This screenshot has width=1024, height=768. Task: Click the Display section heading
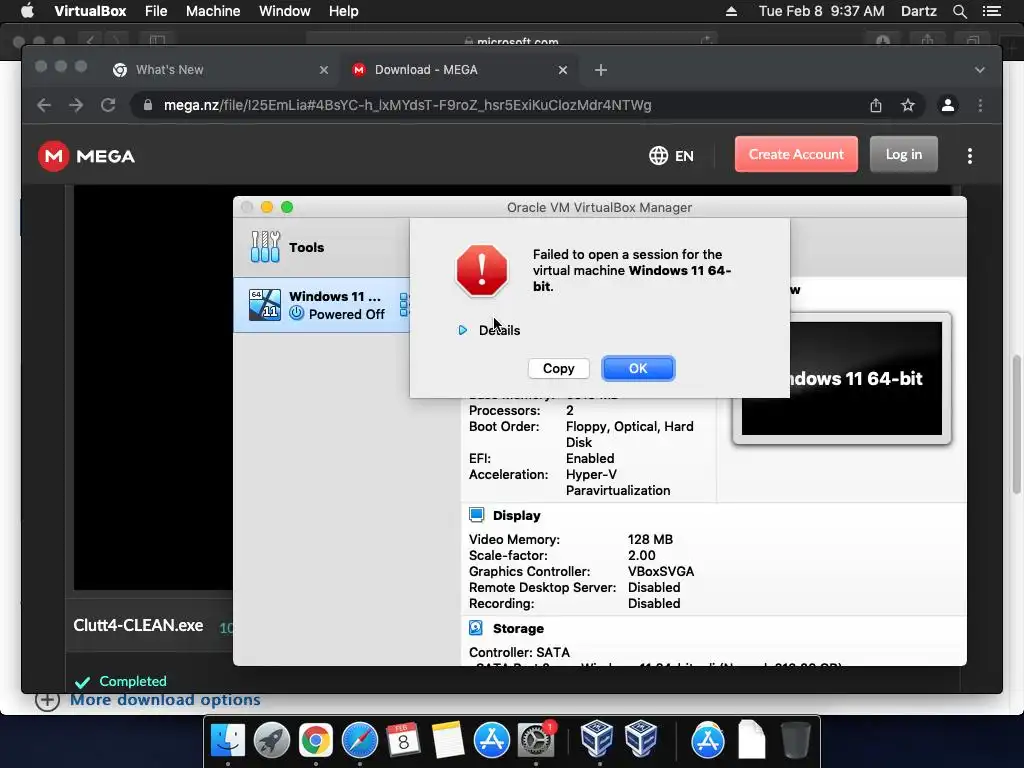[x=517, y=516]
